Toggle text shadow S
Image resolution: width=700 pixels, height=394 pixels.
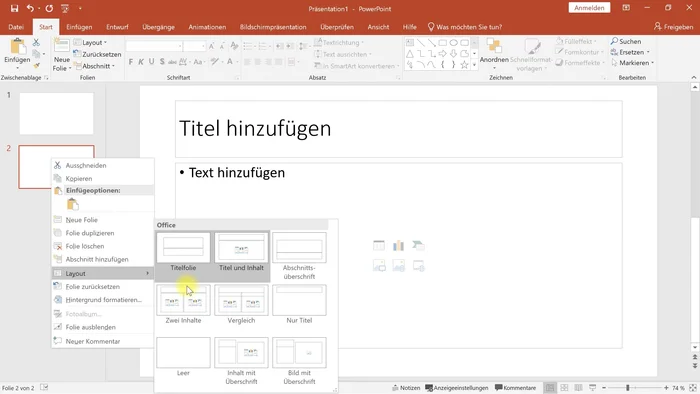click(162, 62)
